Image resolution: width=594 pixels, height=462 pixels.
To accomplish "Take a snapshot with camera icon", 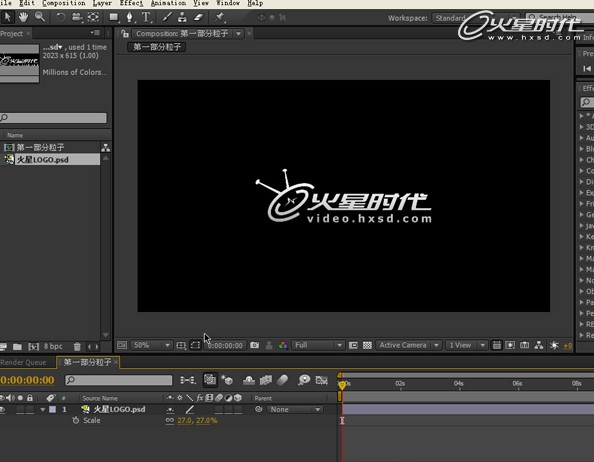I will tap(255, 345).
